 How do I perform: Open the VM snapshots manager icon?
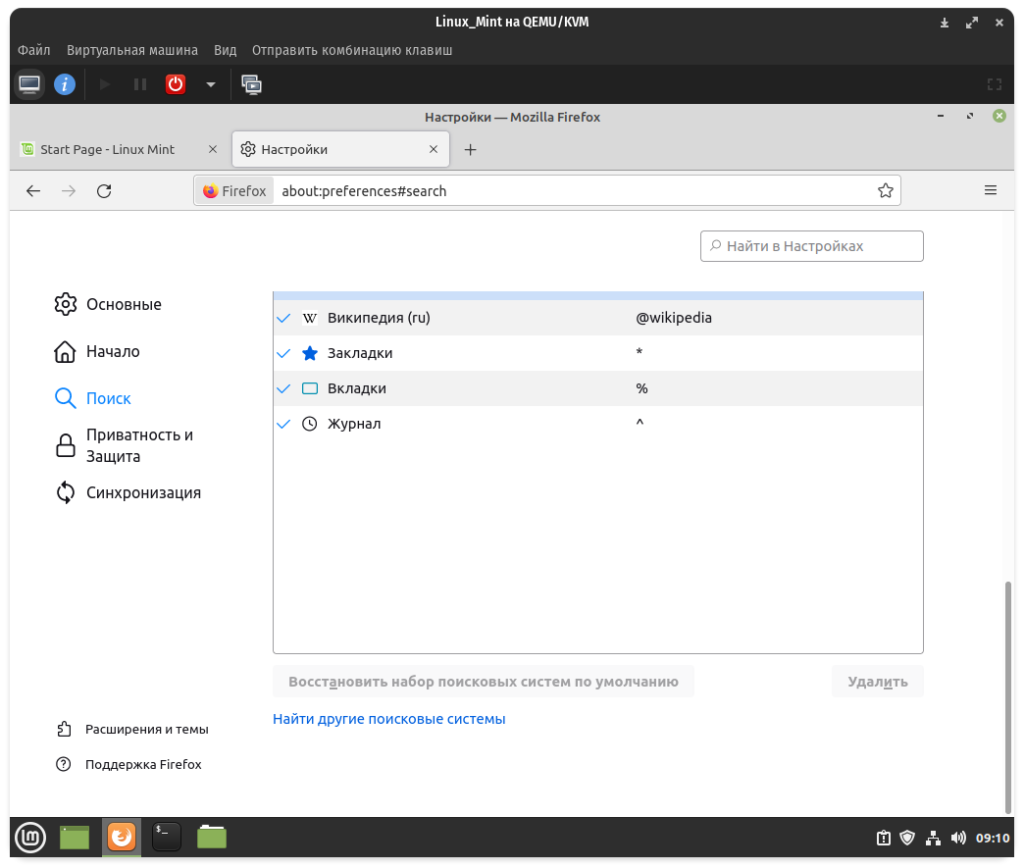pyautogui.click(x=251, y=85)
